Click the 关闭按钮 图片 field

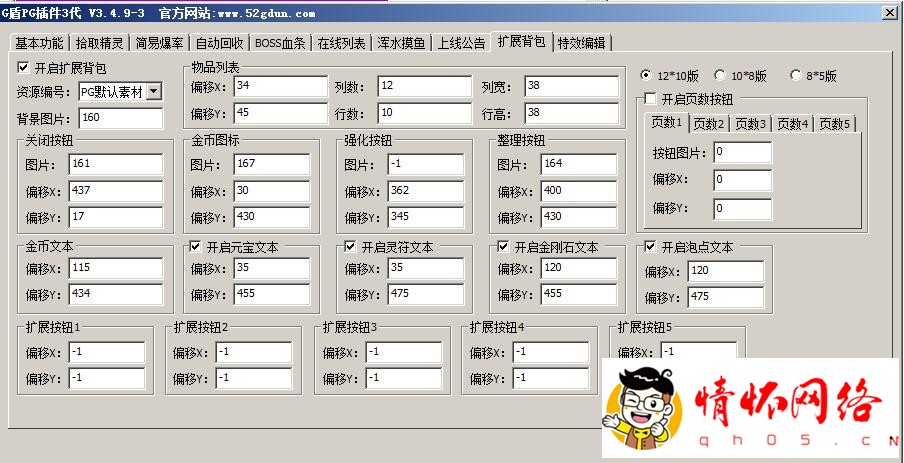[116, 164]
